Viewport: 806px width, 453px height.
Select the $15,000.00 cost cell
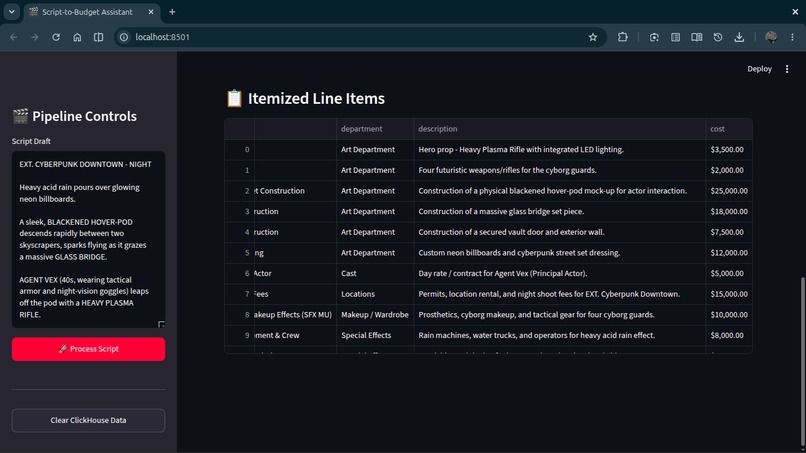pos(729,294)
